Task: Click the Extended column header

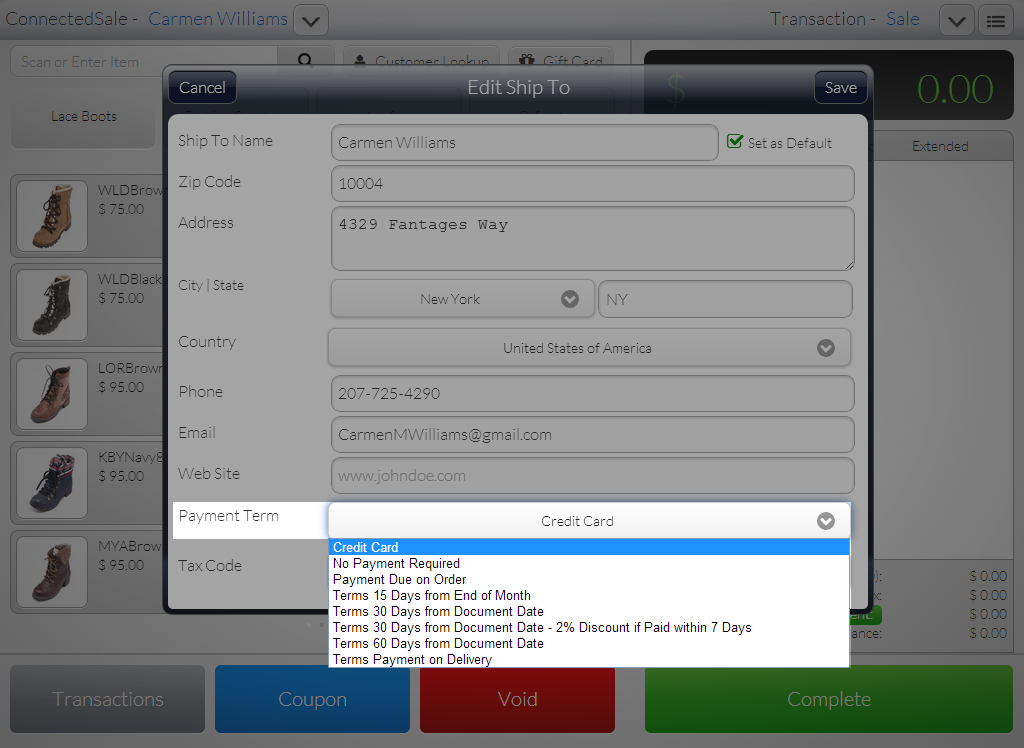Action: pyautogui.click(x=940, y=146)
